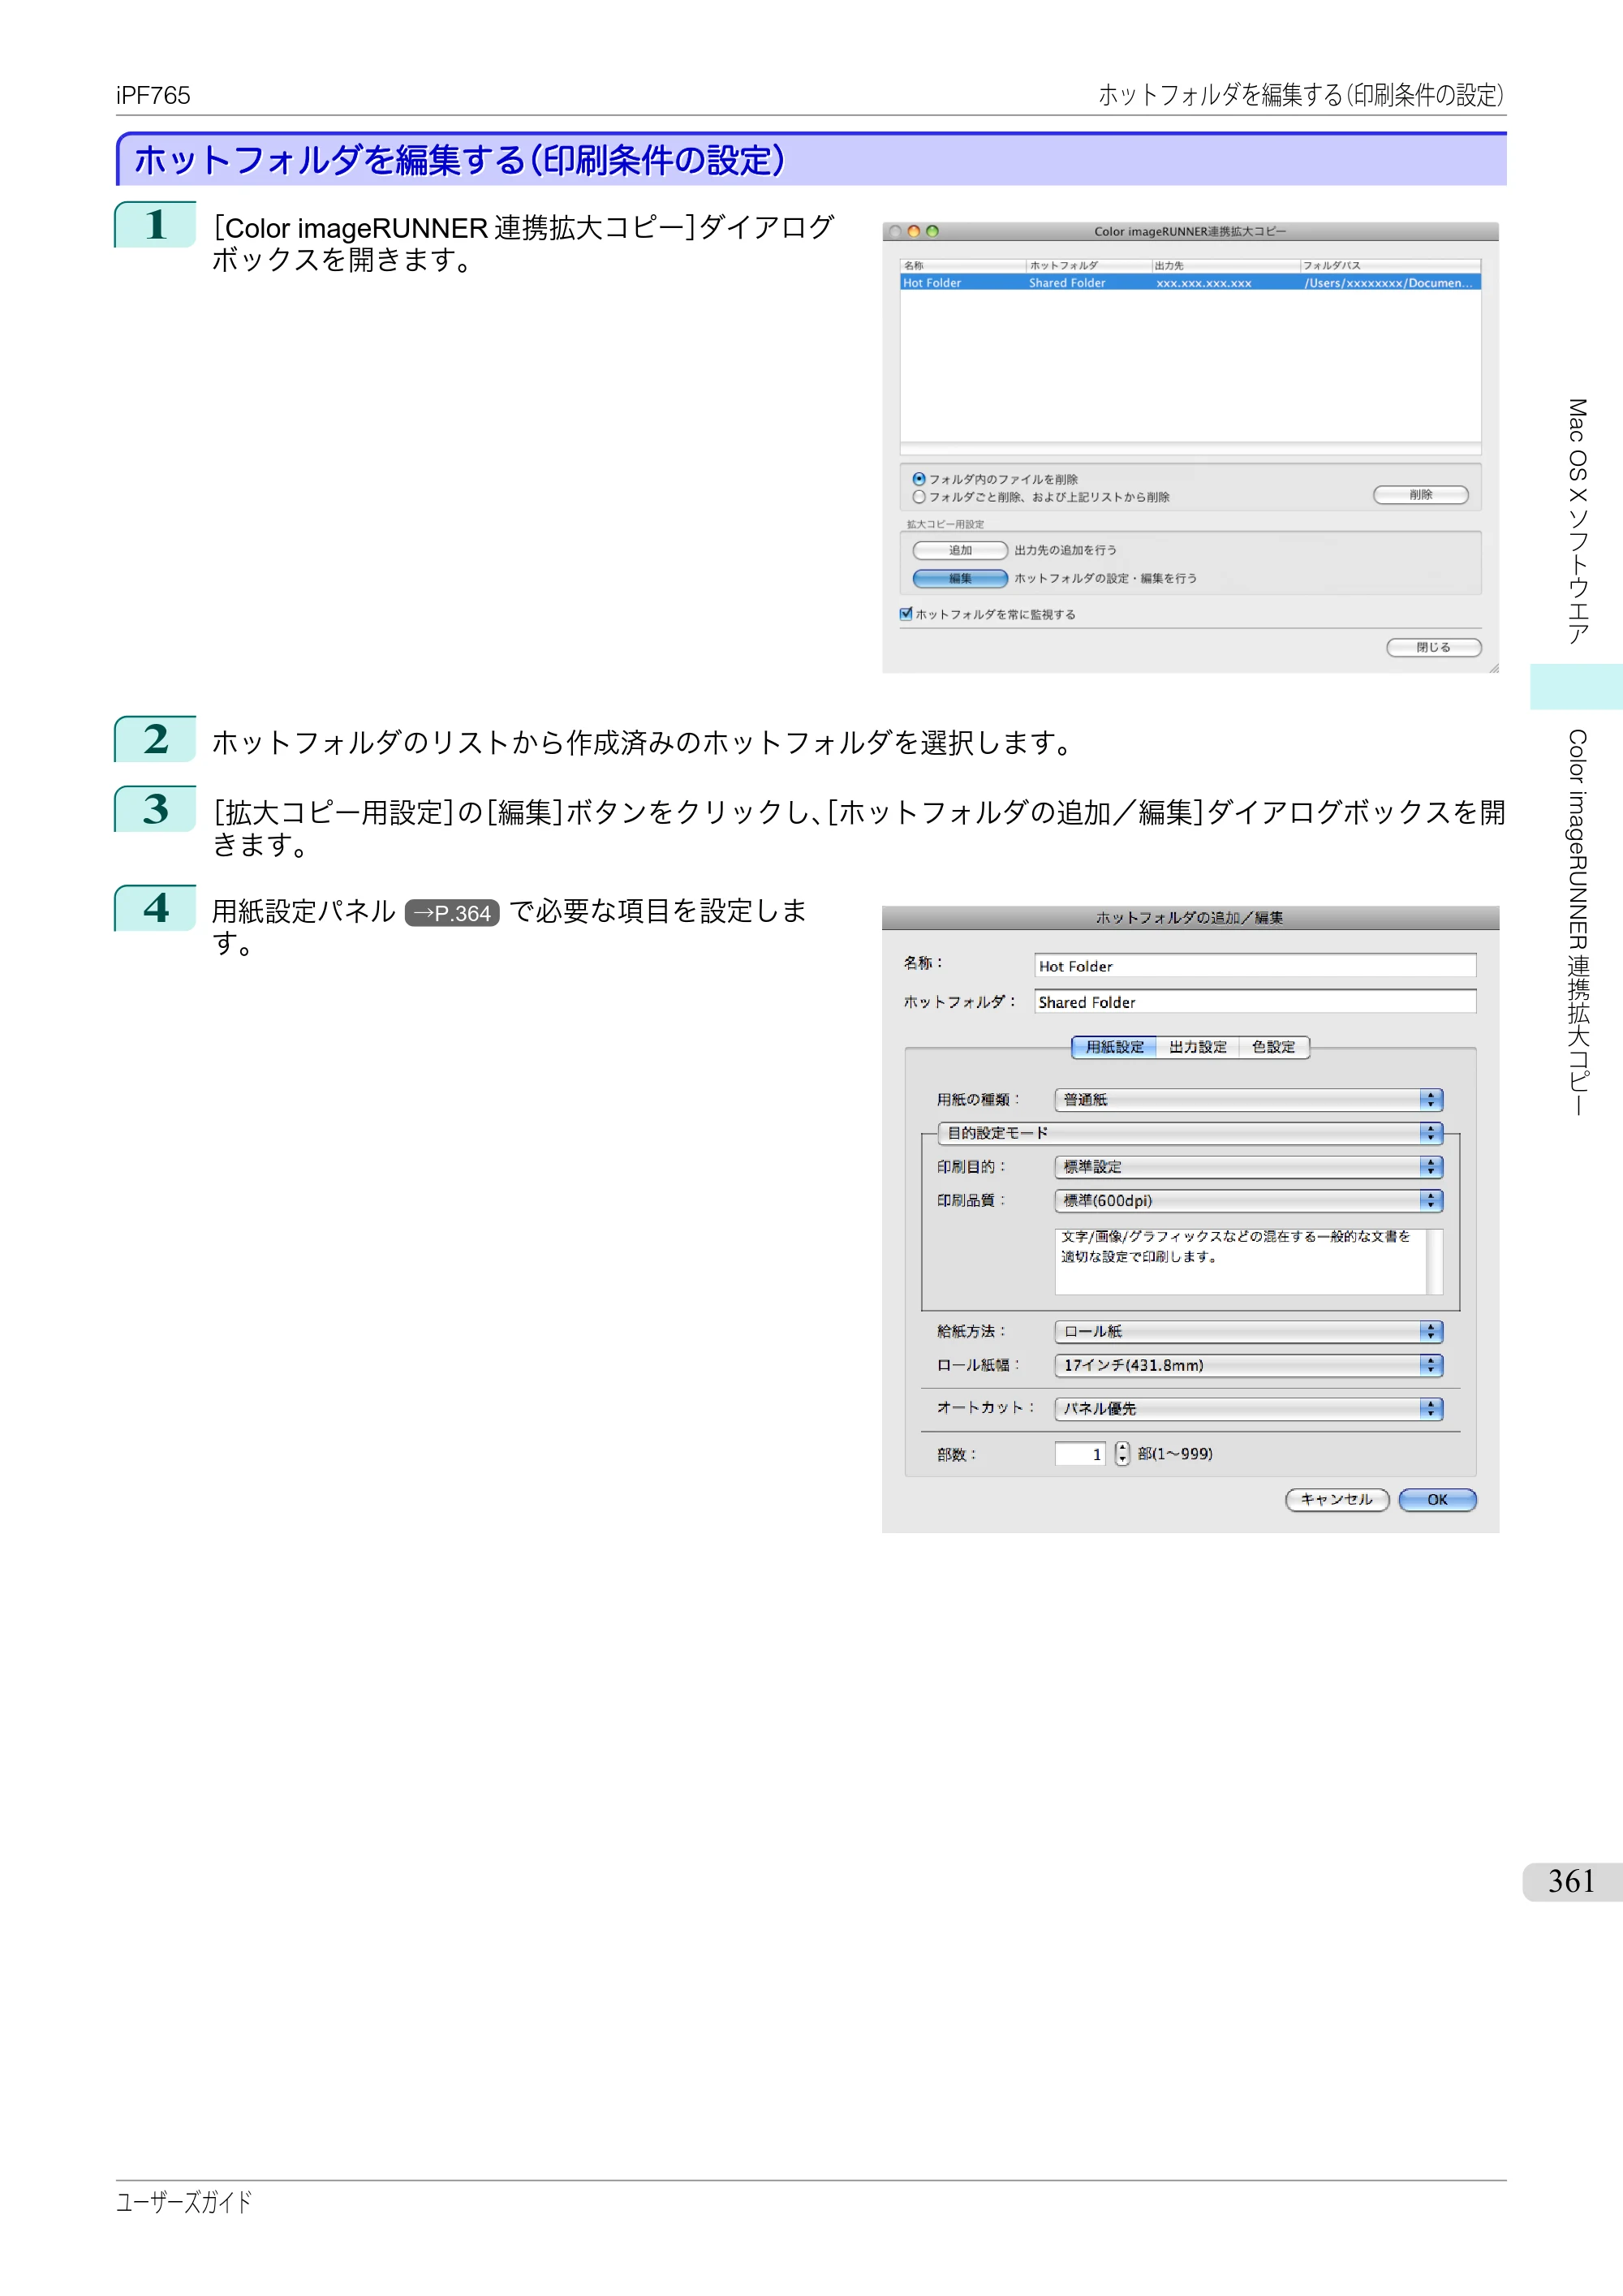Image resolution: width=1623 pixels, height=2296 pixels.
Task: Click the 部数 stepper arrows
Action: coord(1122,1454)
